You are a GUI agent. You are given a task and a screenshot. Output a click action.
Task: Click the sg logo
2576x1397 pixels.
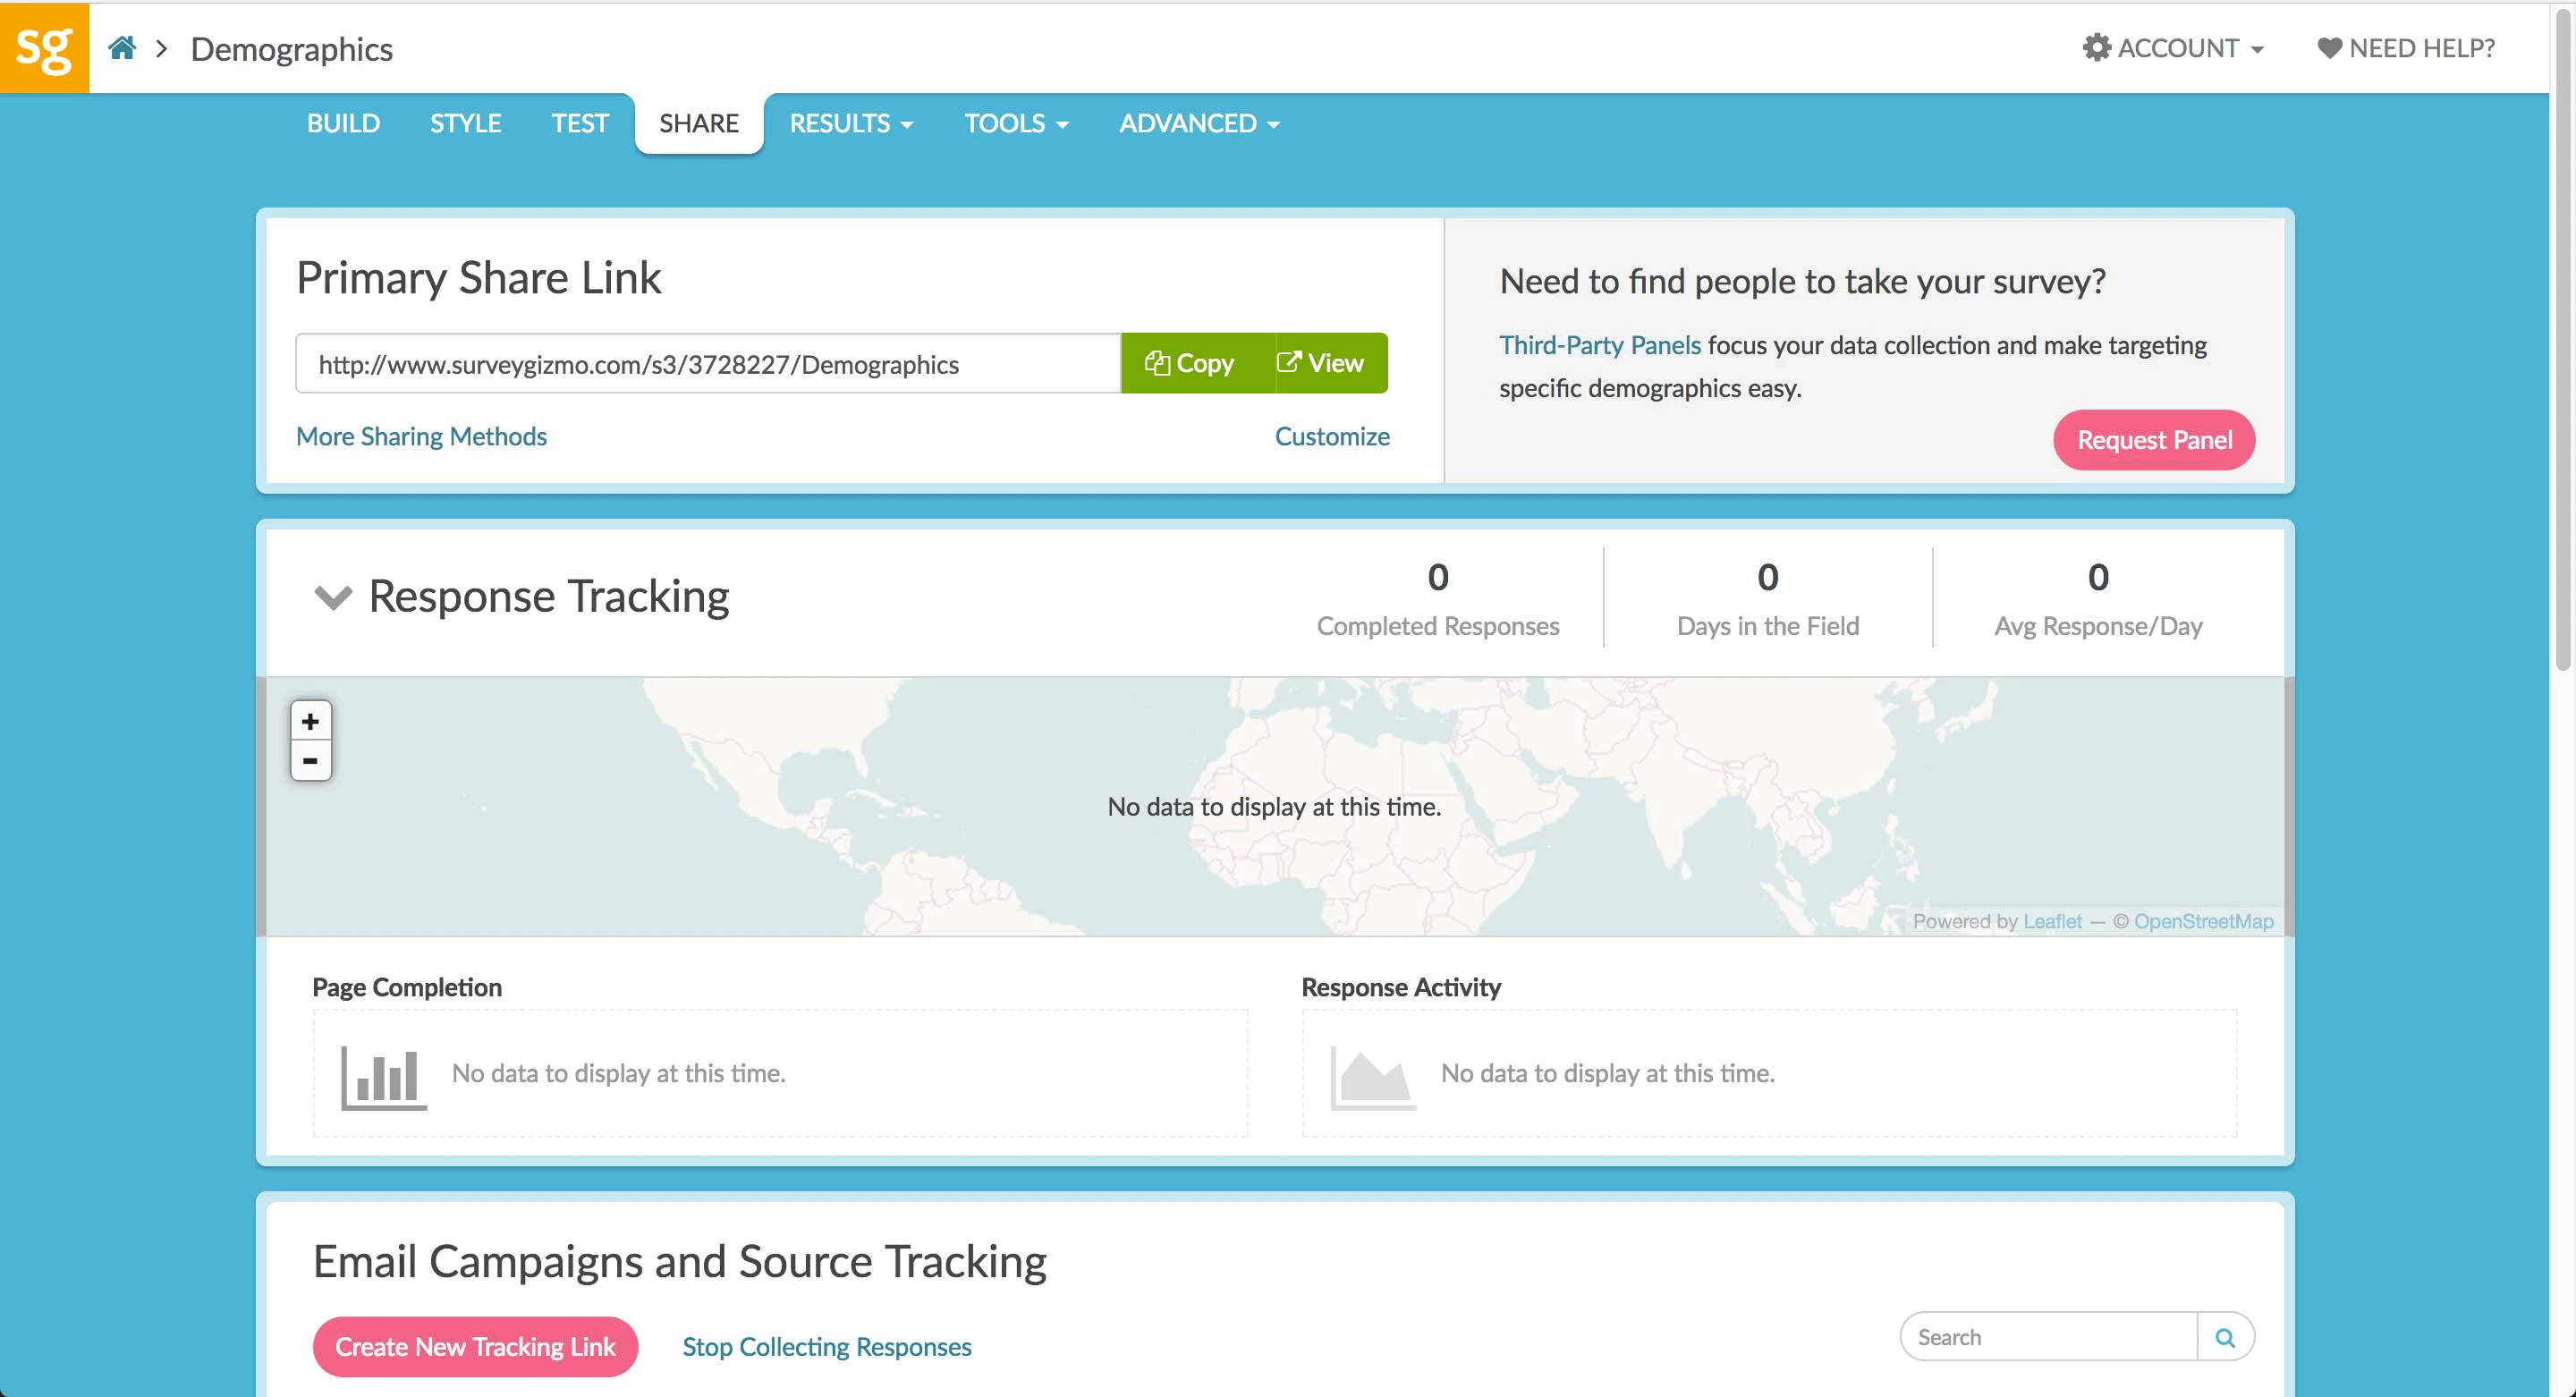pyautogui.click(x=44, y=45)
